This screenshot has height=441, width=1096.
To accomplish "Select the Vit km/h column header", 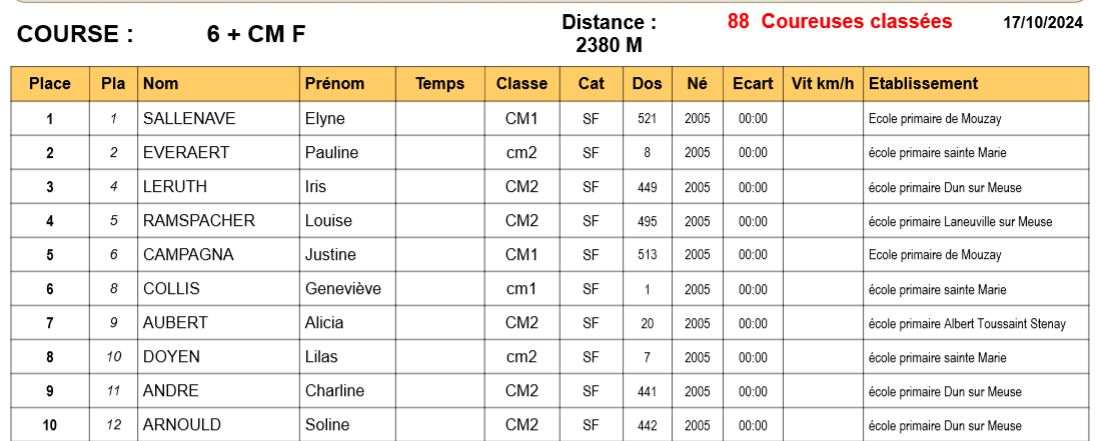I will (x=823, y=84).
